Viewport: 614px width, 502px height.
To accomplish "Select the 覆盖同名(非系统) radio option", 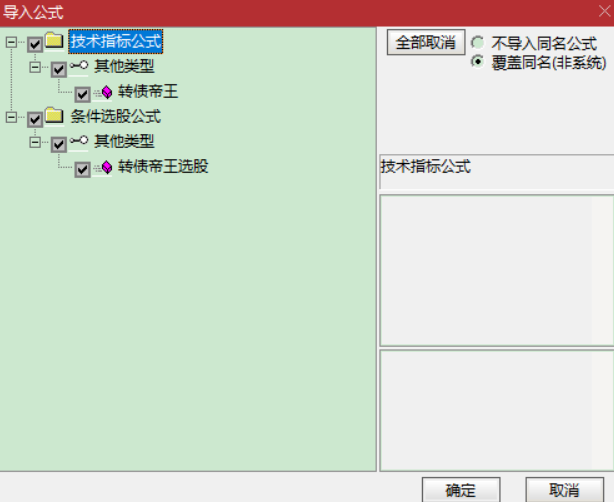I will (x=478, y=62).
